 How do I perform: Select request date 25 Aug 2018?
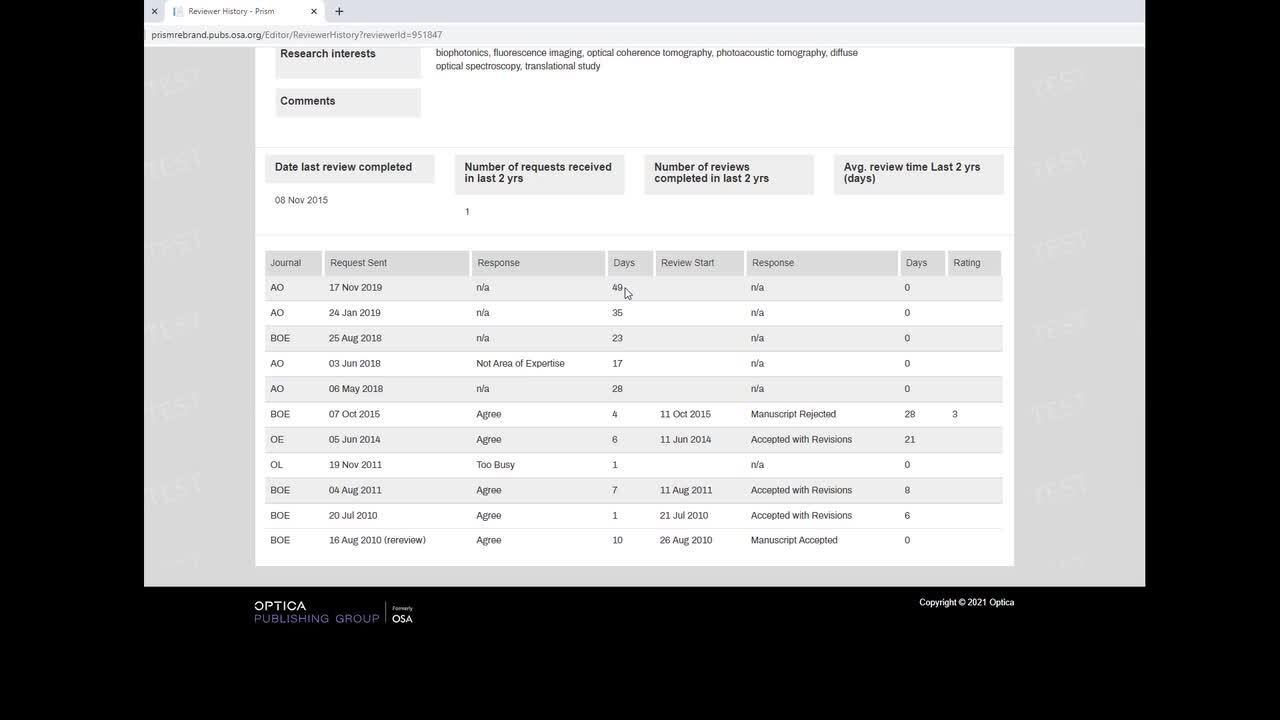[x=355, y=338]
